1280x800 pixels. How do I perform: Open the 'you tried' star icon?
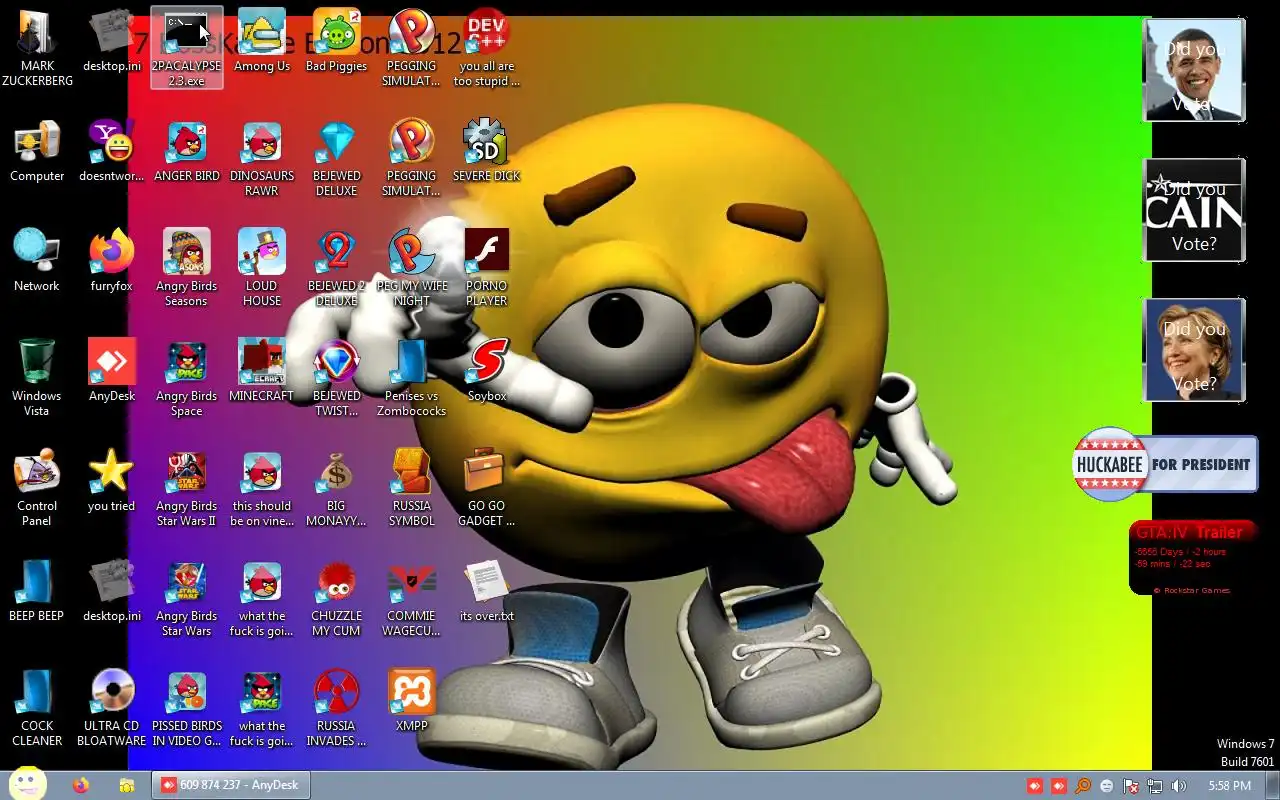pos(112,482)
